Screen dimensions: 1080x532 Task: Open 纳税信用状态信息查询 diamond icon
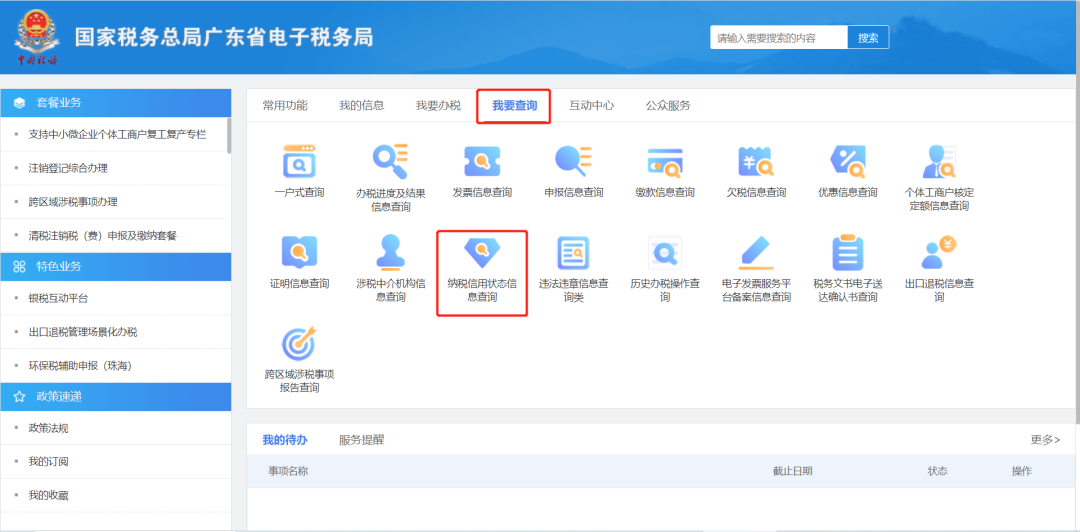point(482,254)
